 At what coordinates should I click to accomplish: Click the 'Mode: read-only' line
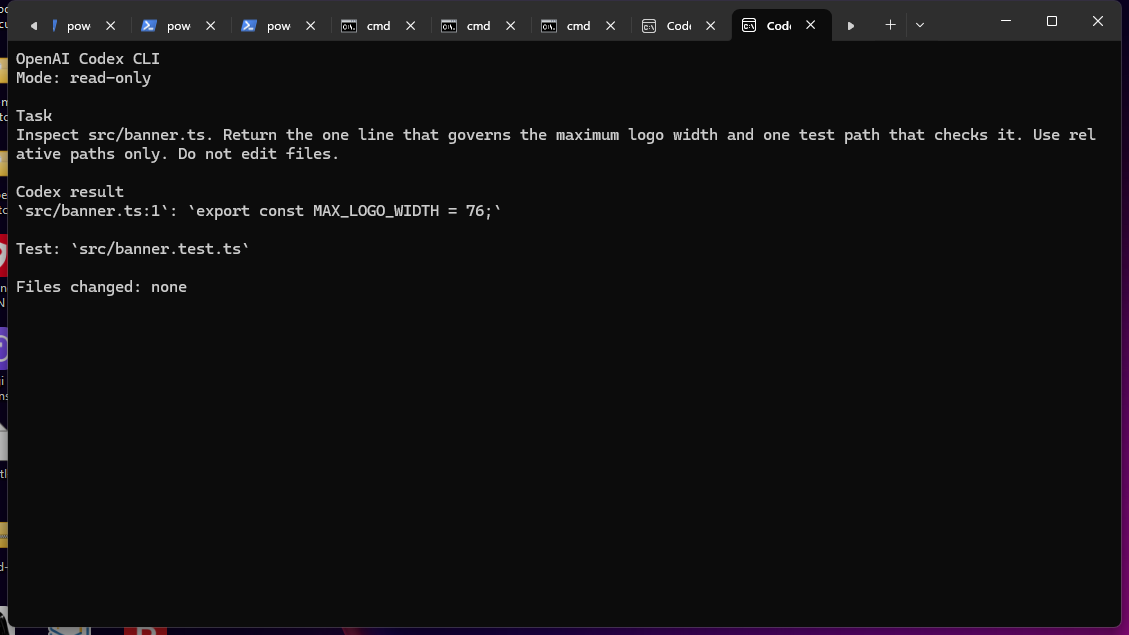(x=84, y=78)
